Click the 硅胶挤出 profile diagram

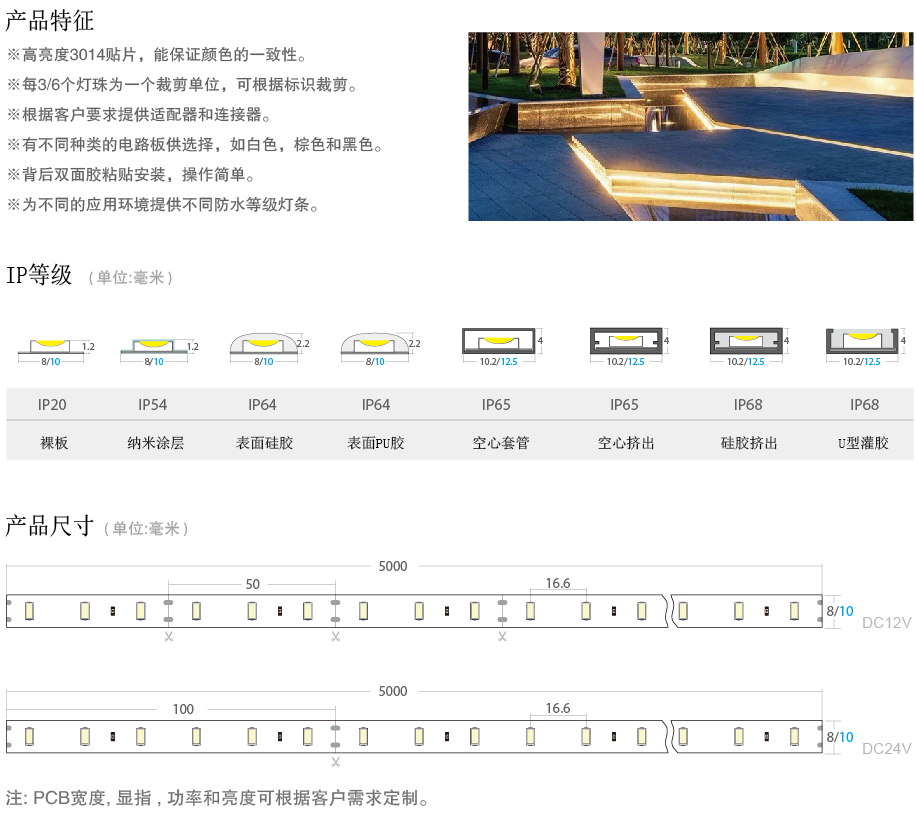click(x=746, y=342)
